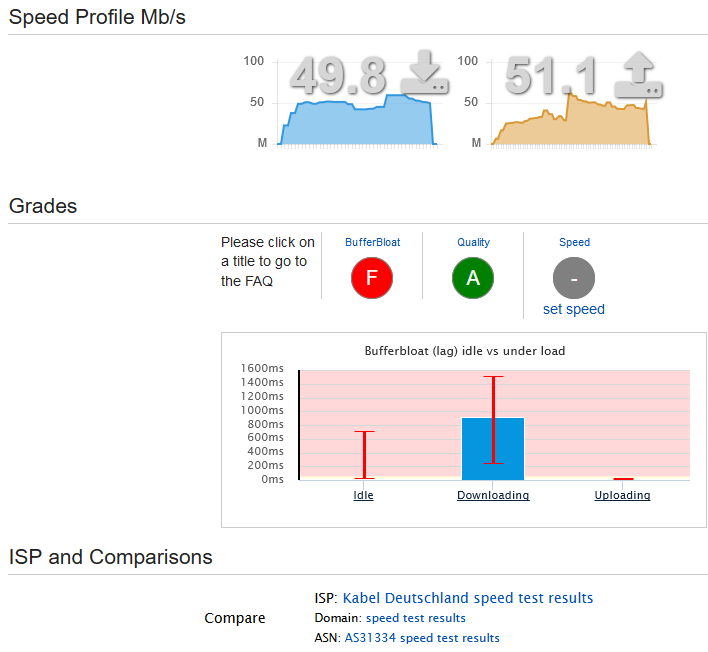Viewport: 708px width, 652px height.
Task: Click the download arrow icon
Action: tap(424, 72)
